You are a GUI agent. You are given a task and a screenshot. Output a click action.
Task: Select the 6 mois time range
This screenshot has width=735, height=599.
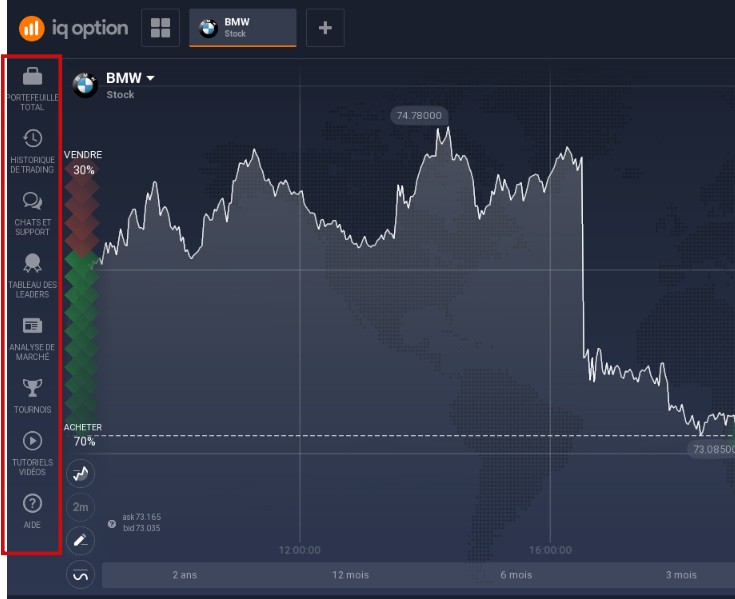516,575
